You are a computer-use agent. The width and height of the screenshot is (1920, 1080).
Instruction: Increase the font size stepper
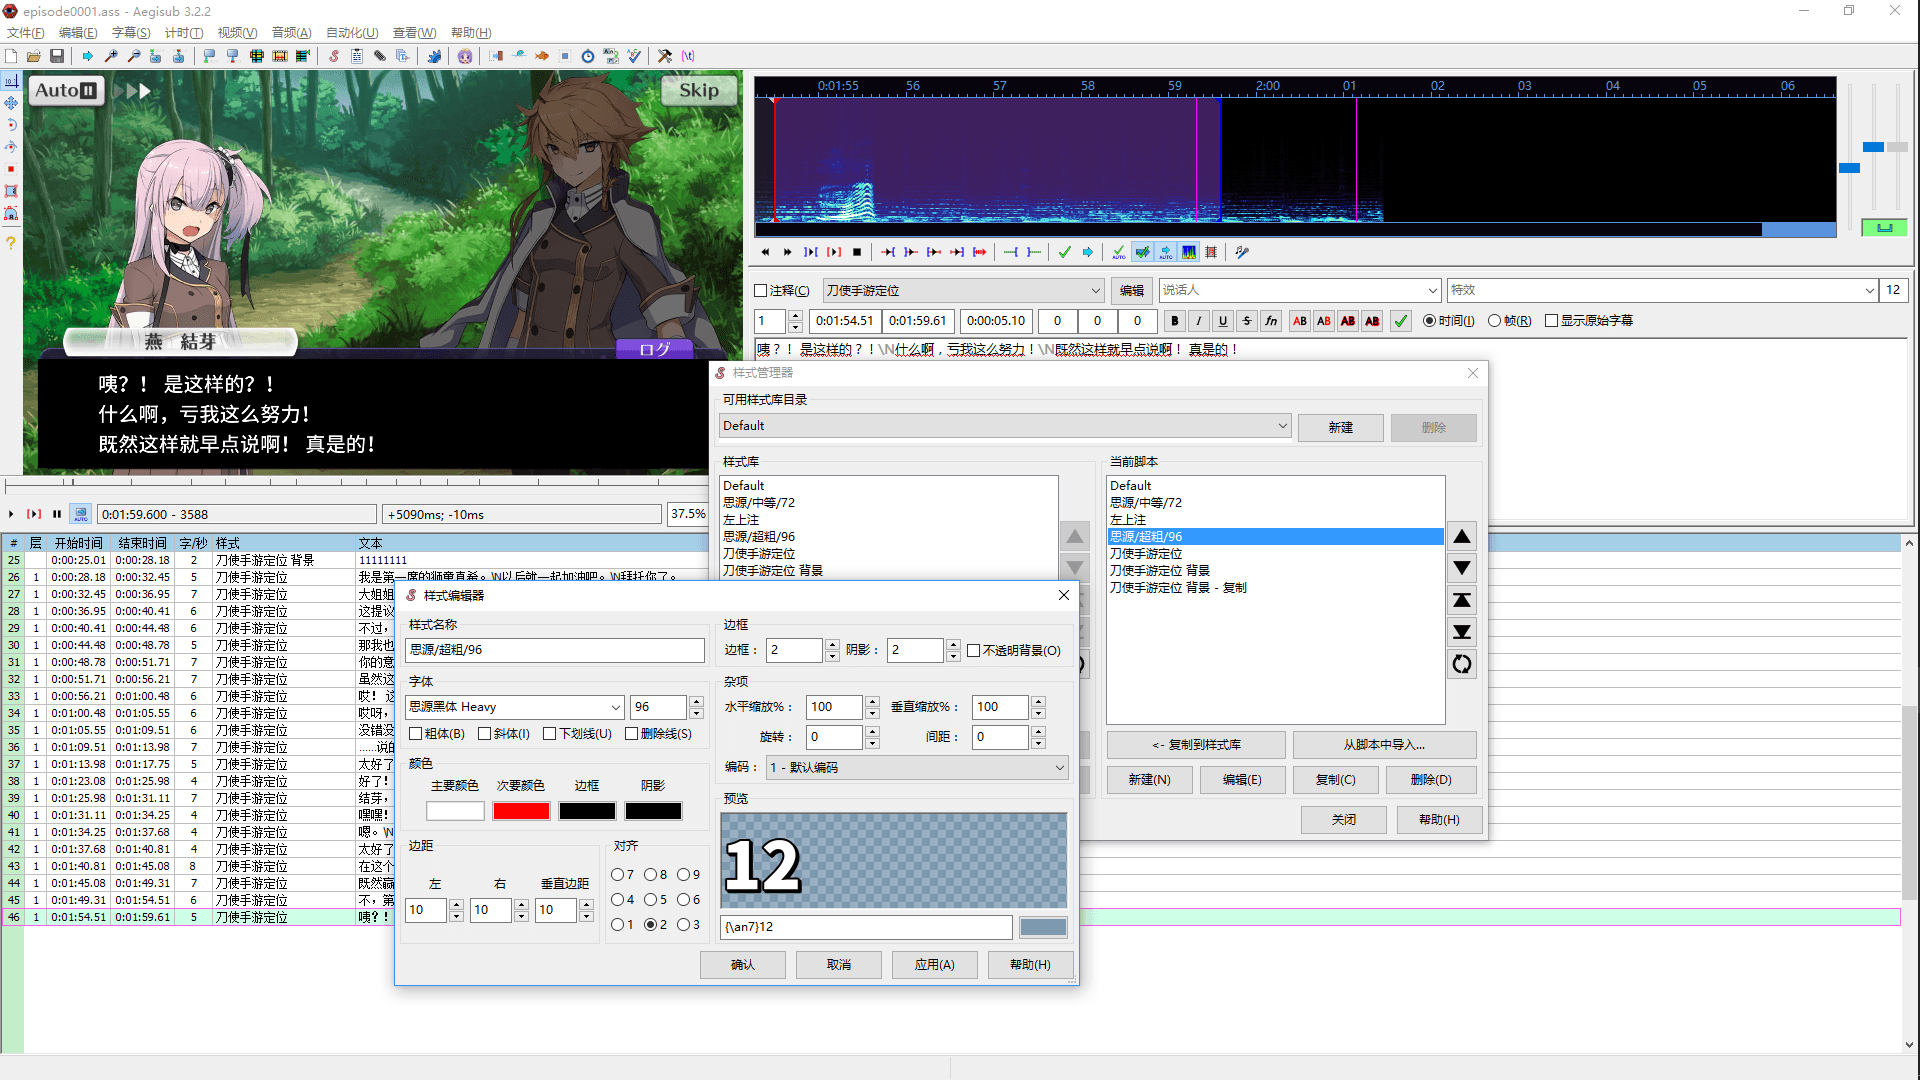696,702
